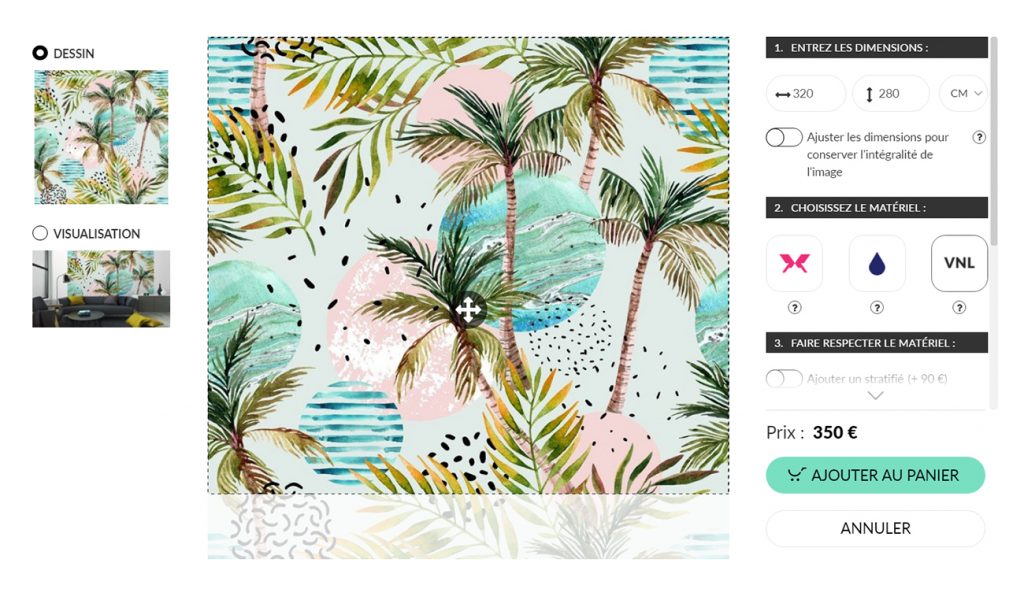Viewport: 1024px width, 611px height.
Task: Click the width input field showing 320
Action: click(x=806, y=93)
